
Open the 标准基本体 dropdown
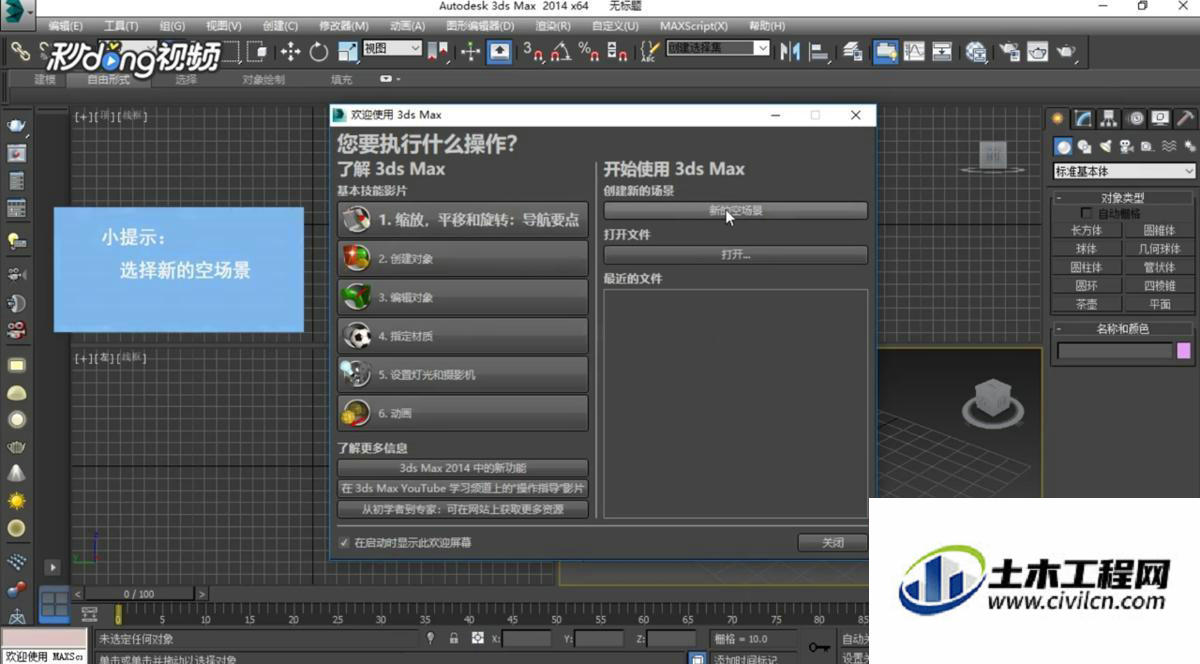pos(1125,171)
